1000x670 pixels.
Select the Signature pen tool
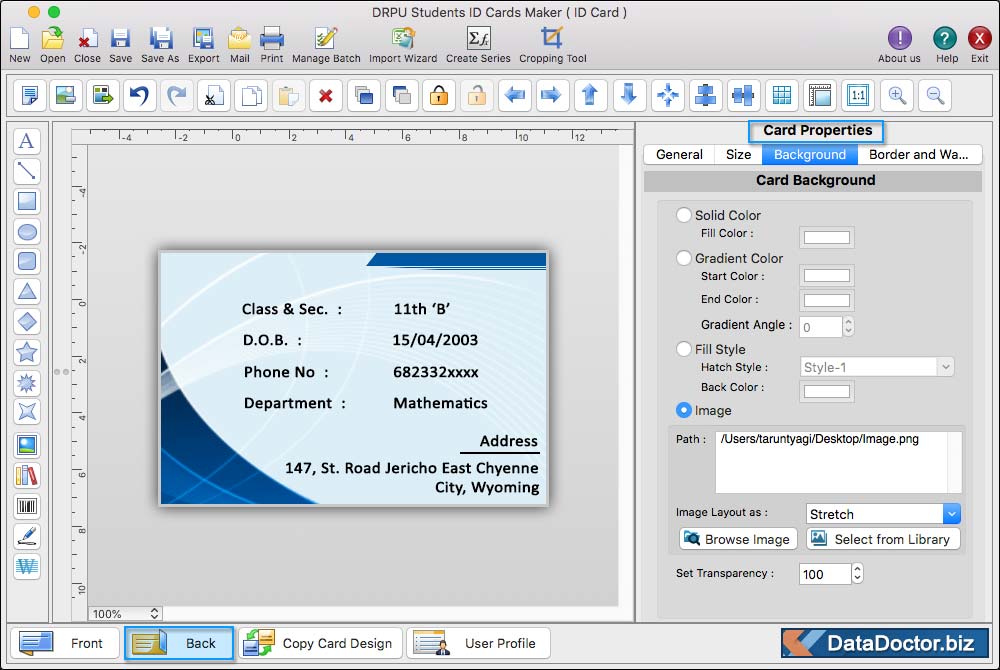(x=27, y=536)
